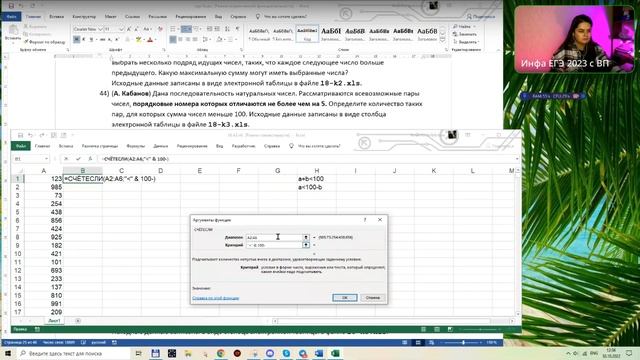Open Word's Файл tab

11,16
